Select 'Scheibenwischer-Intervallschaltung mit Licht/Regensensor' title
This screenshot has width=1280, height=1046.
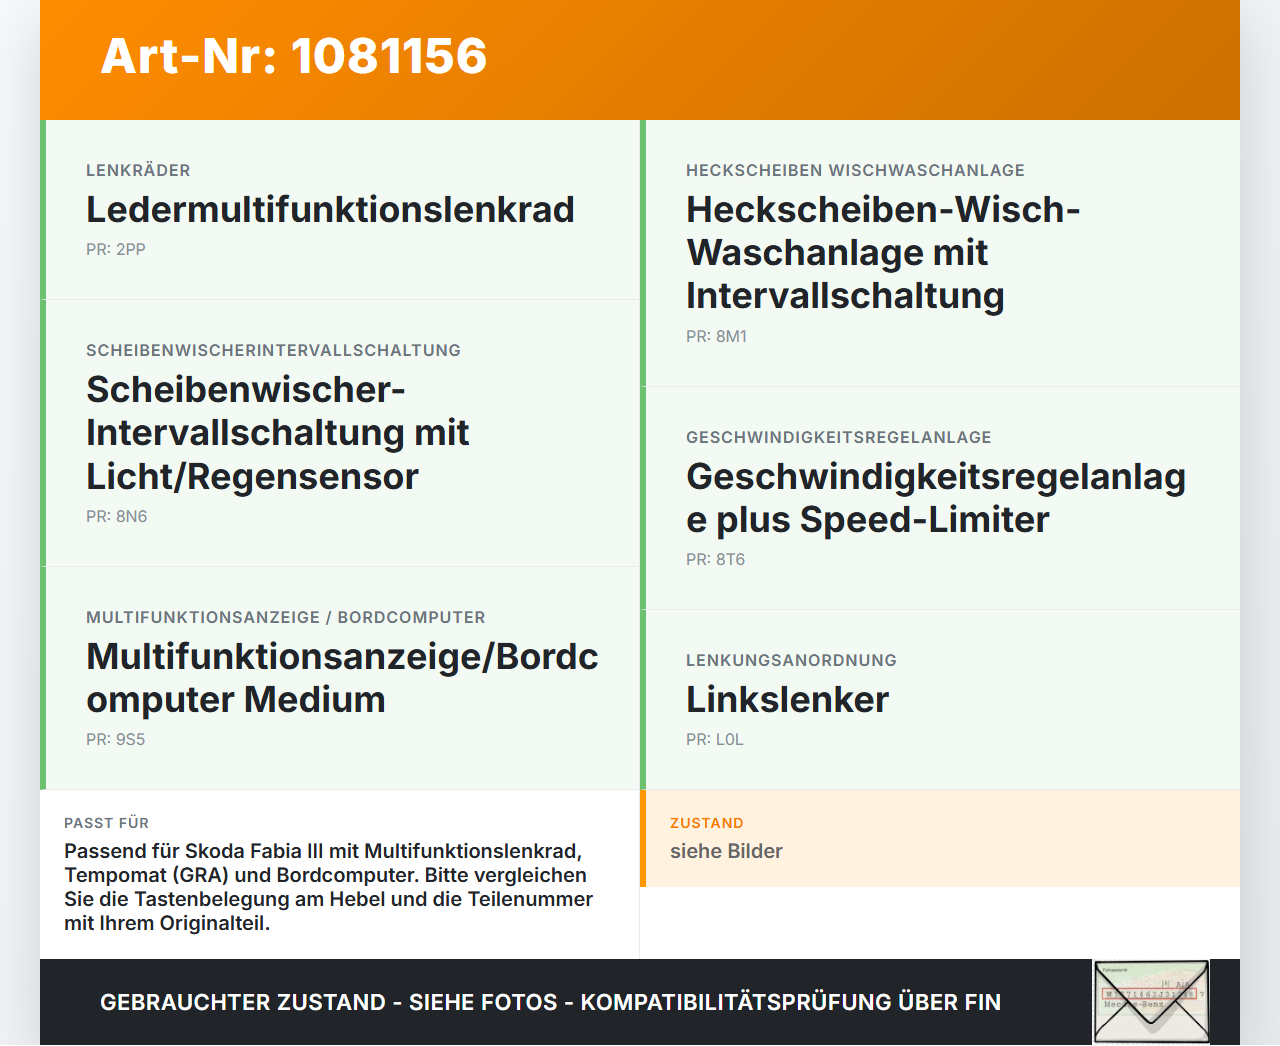[278, 433]
